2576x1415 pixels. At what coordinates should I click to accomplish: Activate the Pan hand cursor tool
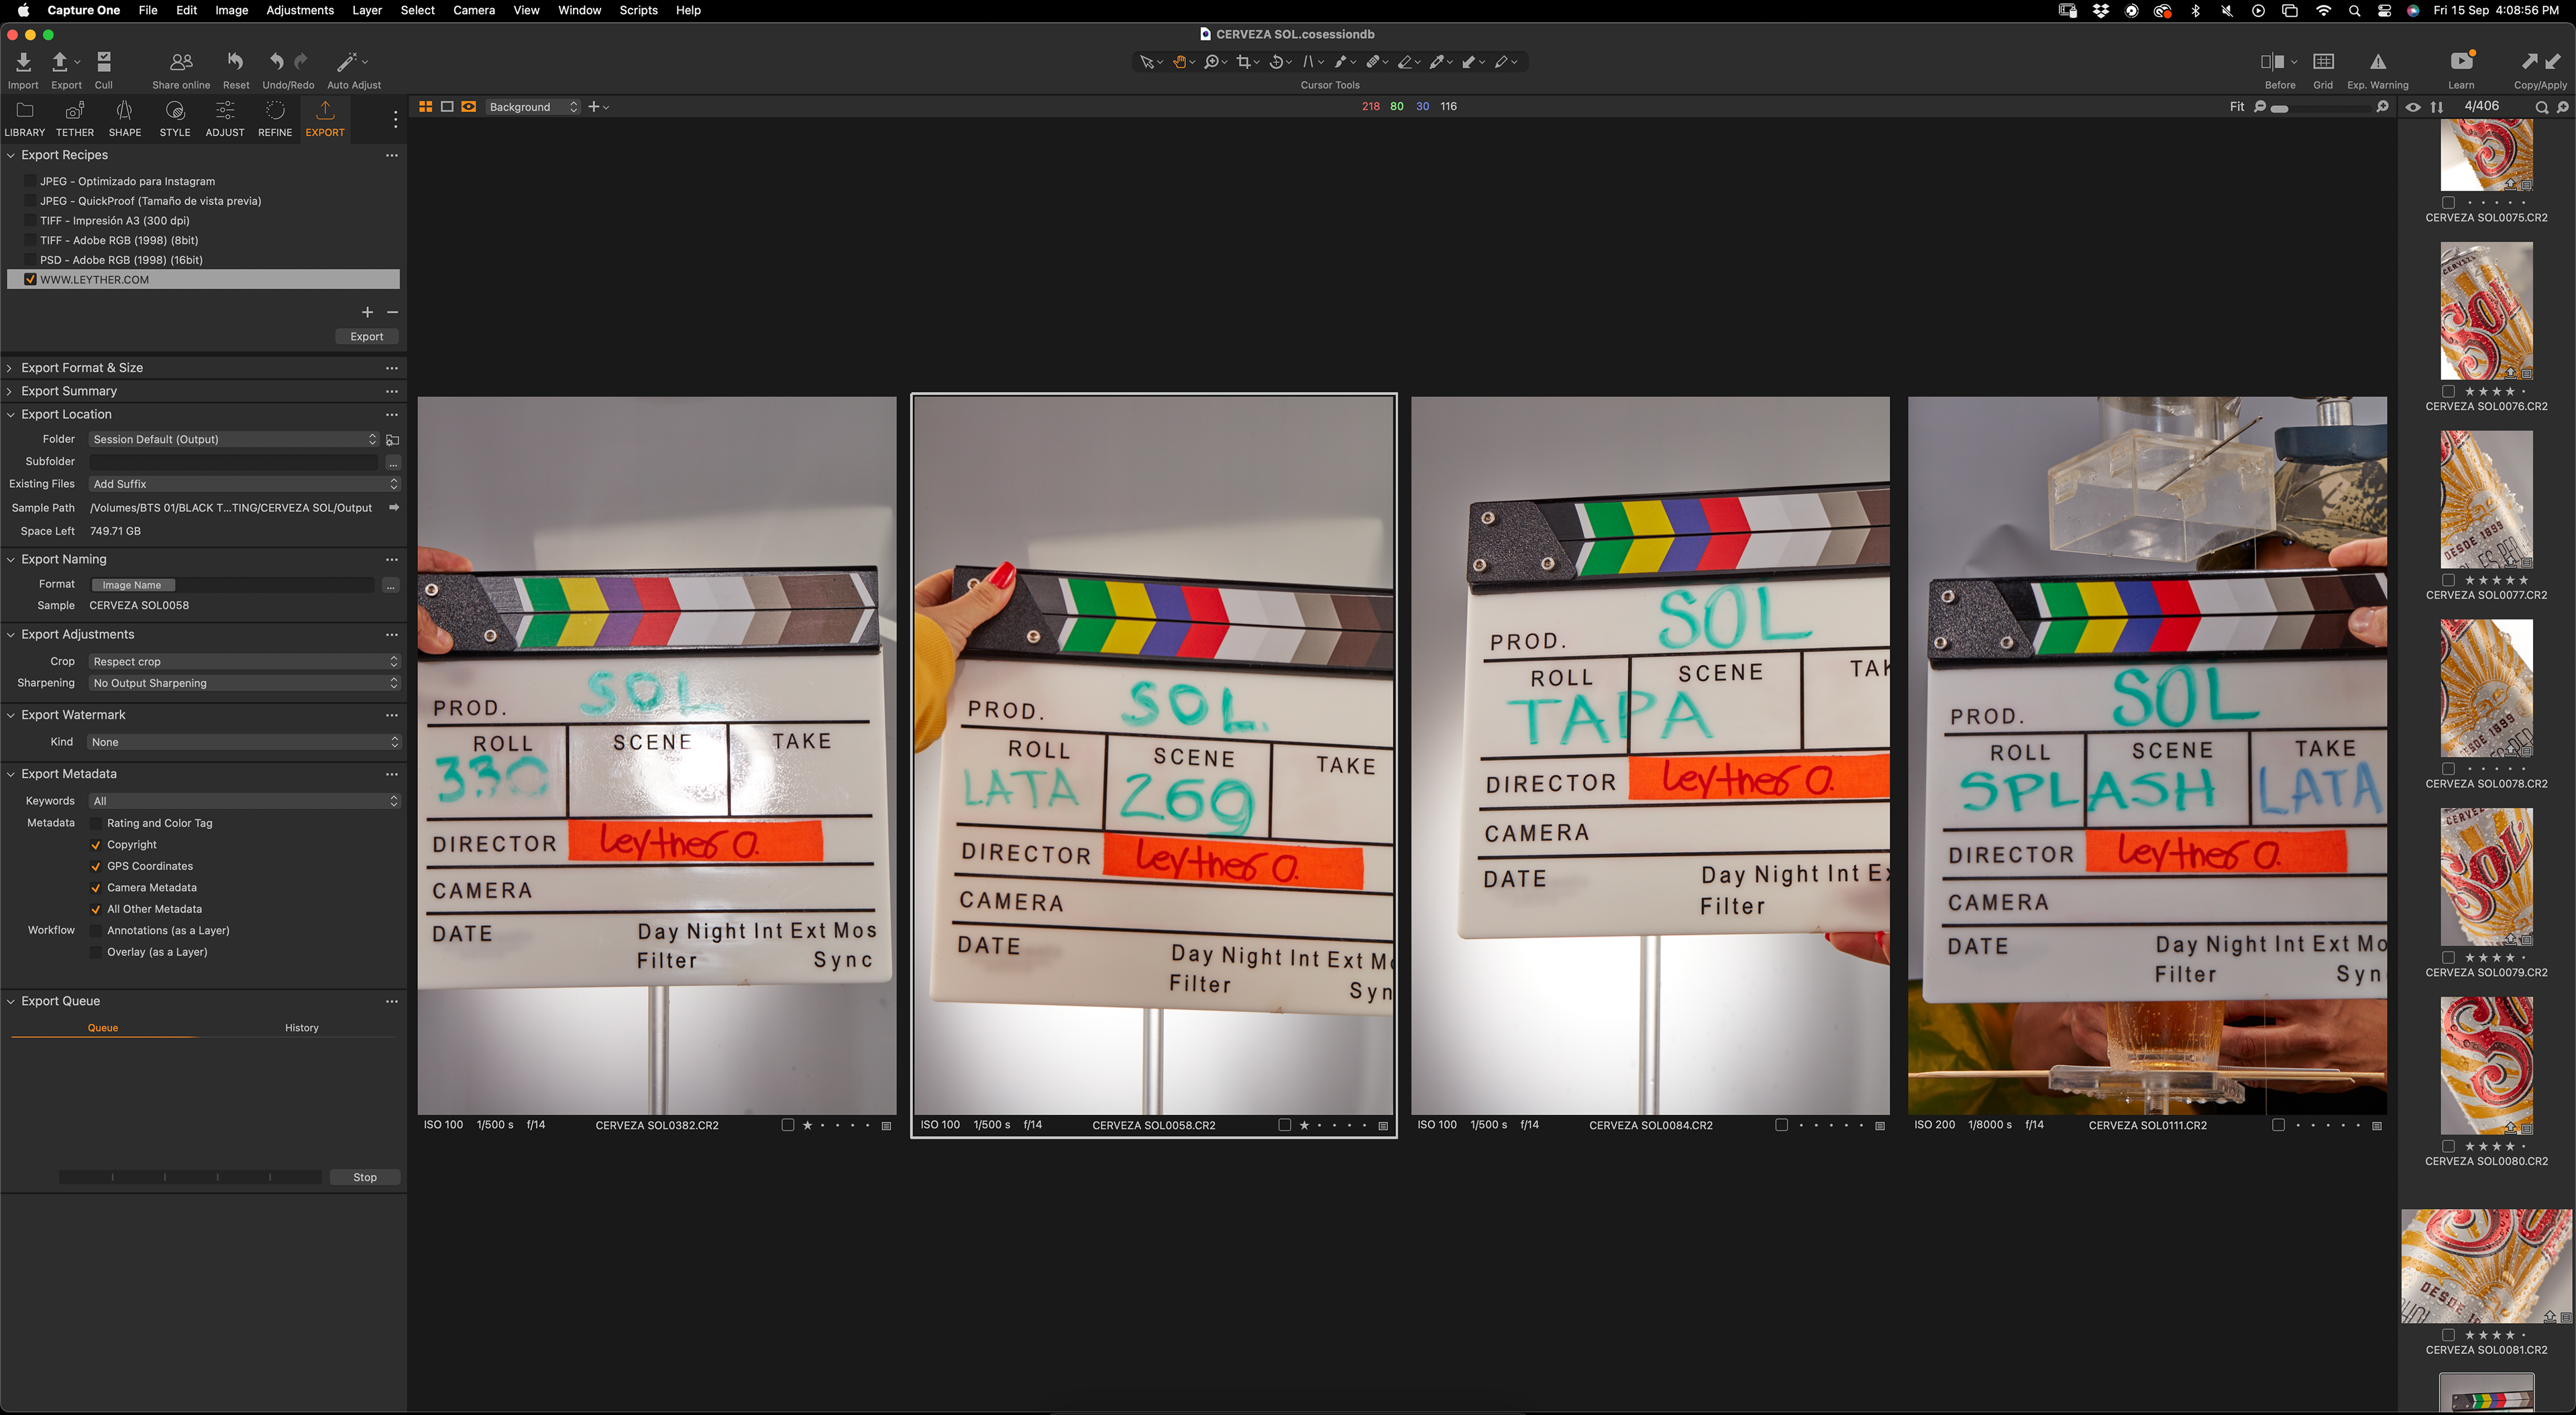[x=1179, y=62]
